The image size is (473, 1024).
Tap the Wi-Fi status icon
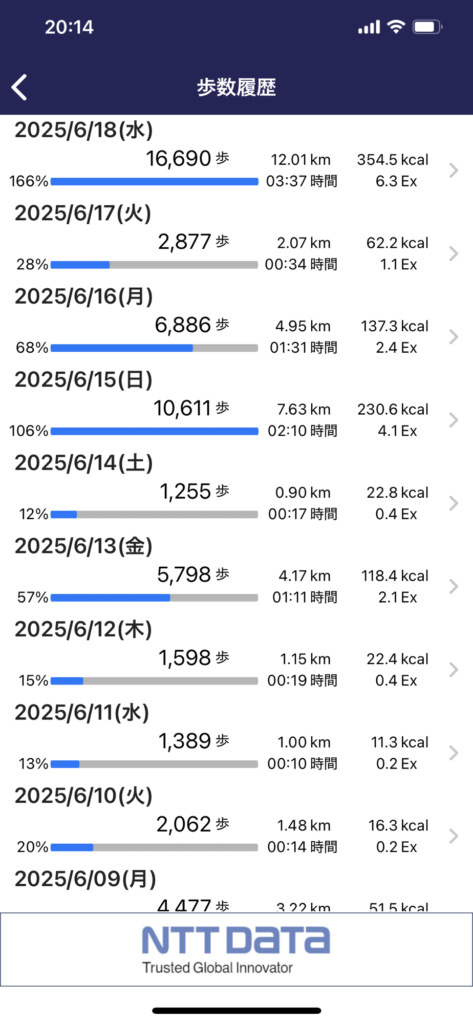point(396,27)
